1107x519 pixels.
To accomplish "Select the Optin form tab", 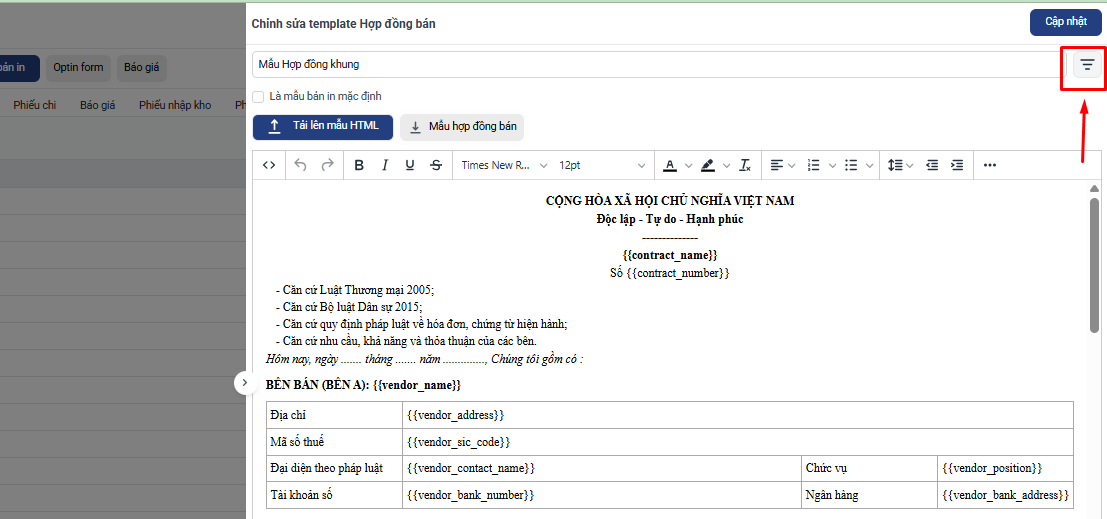I will [79, 68].
